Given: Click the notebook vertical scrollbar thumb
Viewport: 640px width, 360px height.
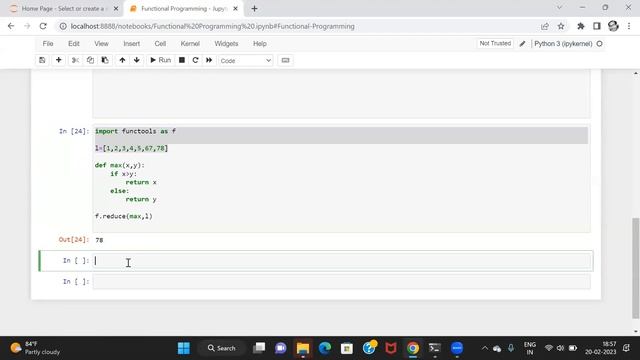Looking at the screenshot, I should point(636,267).
